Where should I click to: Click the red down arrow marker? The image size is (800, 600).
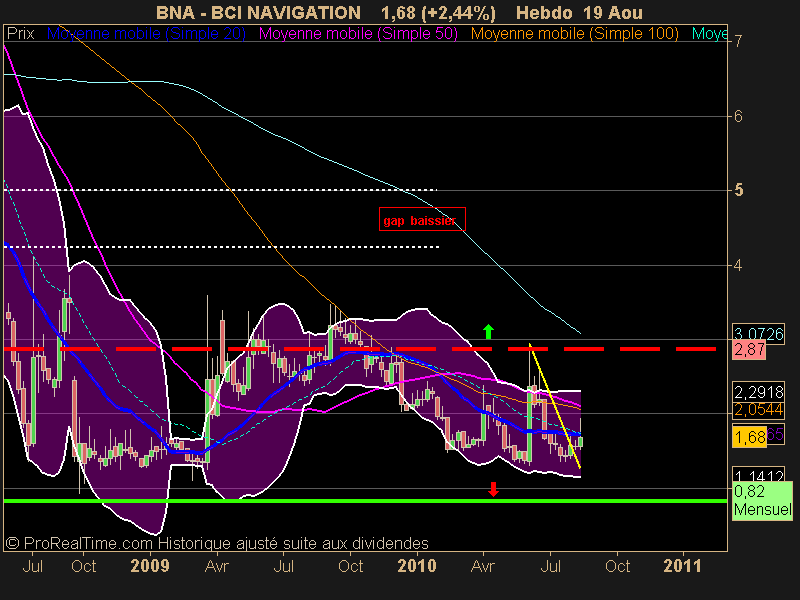tap(493, 489)
